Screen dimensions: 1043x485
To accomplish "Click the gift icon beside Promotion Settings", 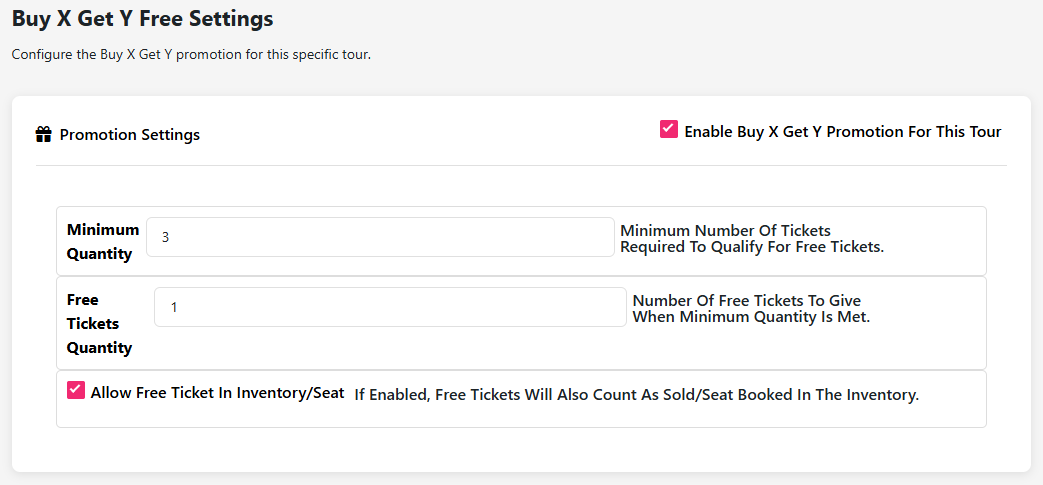I will tap(43, 134).
